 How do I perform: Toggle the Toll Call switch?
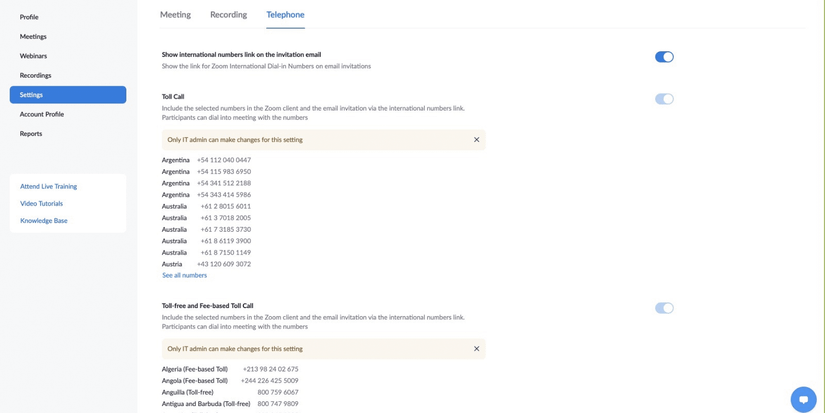point(664,99)
